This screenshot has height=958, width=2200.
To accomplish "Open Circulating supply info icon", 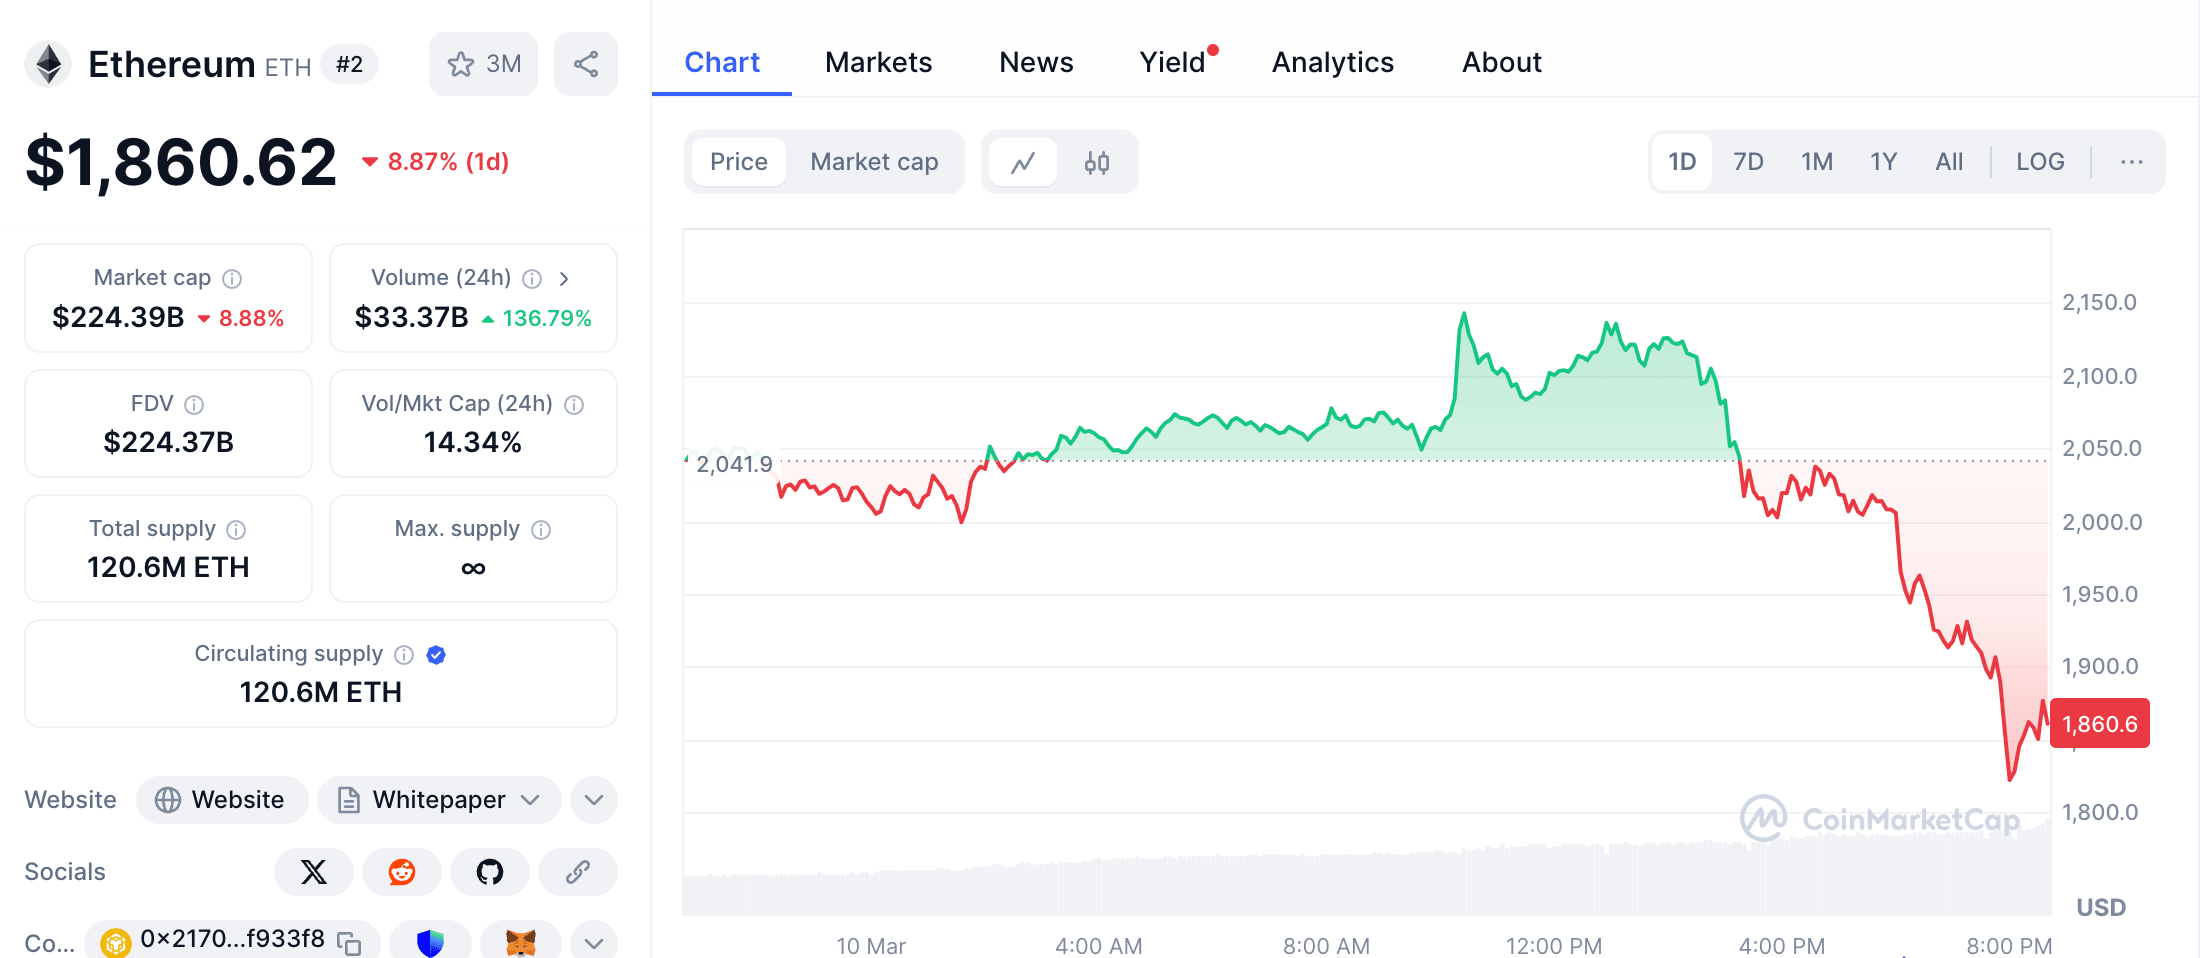I will (x=404, y=655).
